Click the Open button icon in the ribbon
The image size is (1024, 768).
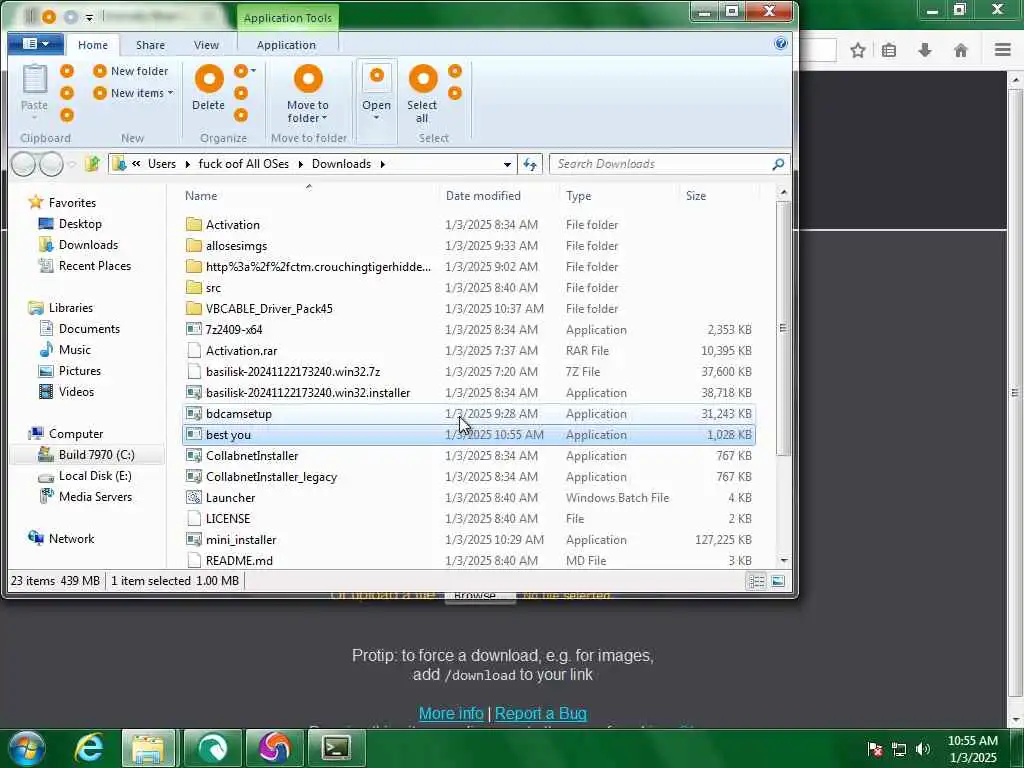tap(376, 77)
